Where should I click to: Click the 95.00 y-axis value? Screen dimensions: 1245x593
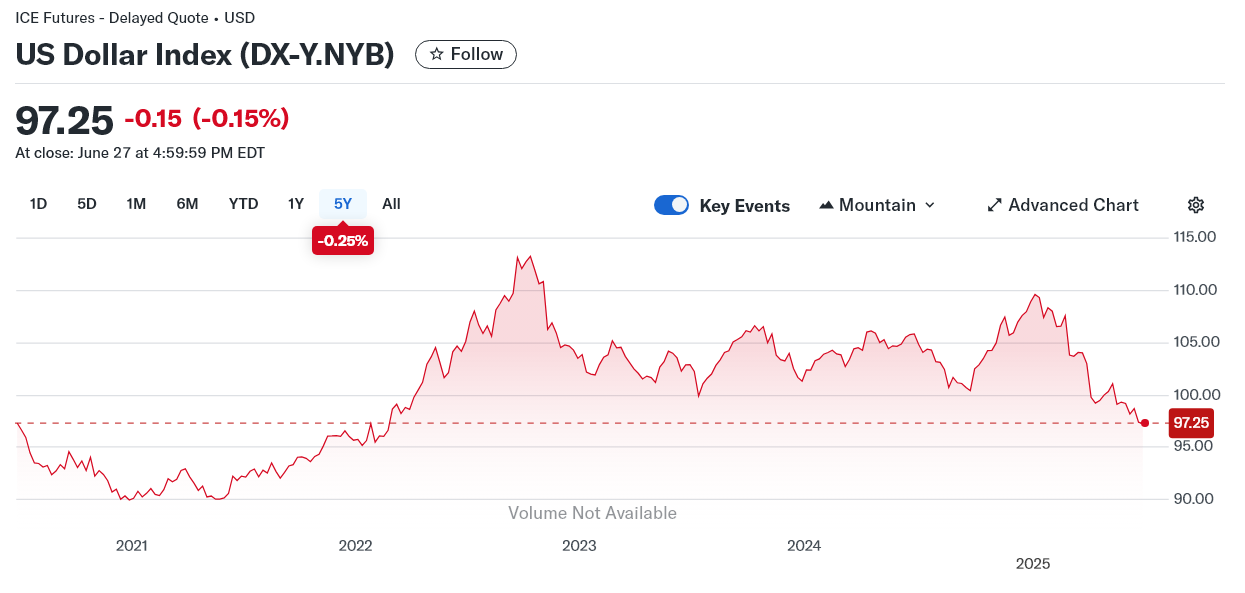point(1193,447)
